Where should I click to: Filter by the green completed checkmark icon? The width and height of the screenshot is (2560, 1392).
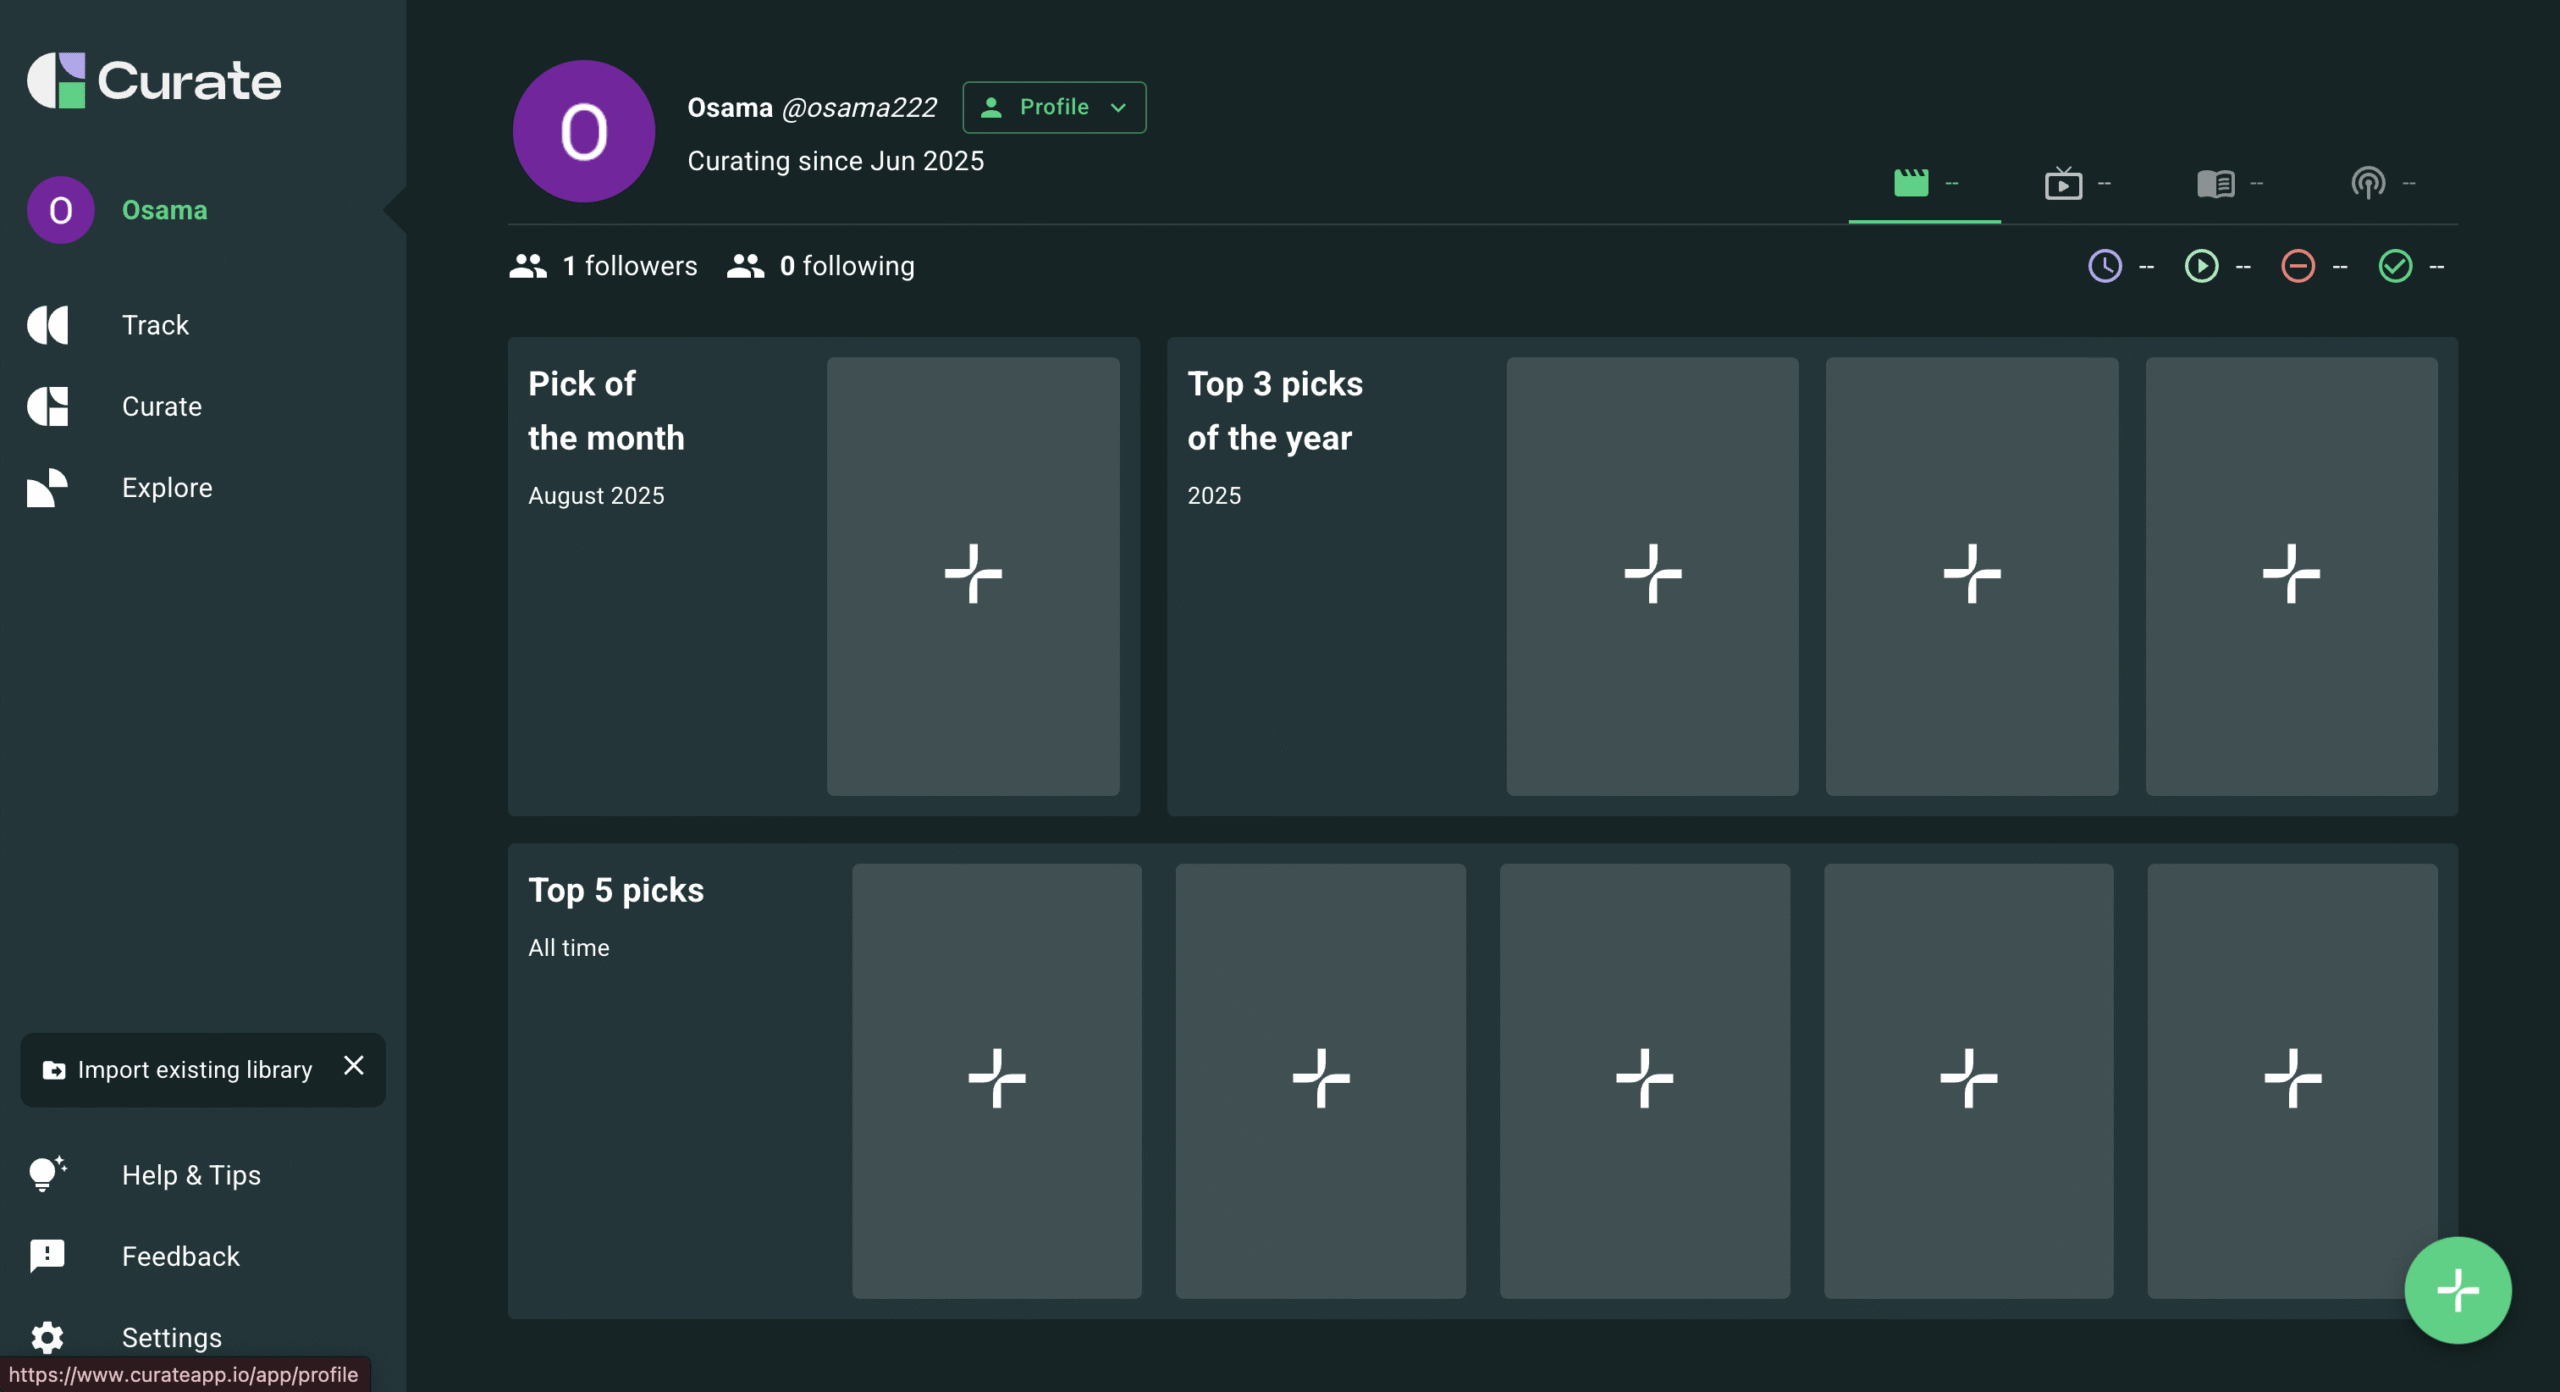(2395, 266)
